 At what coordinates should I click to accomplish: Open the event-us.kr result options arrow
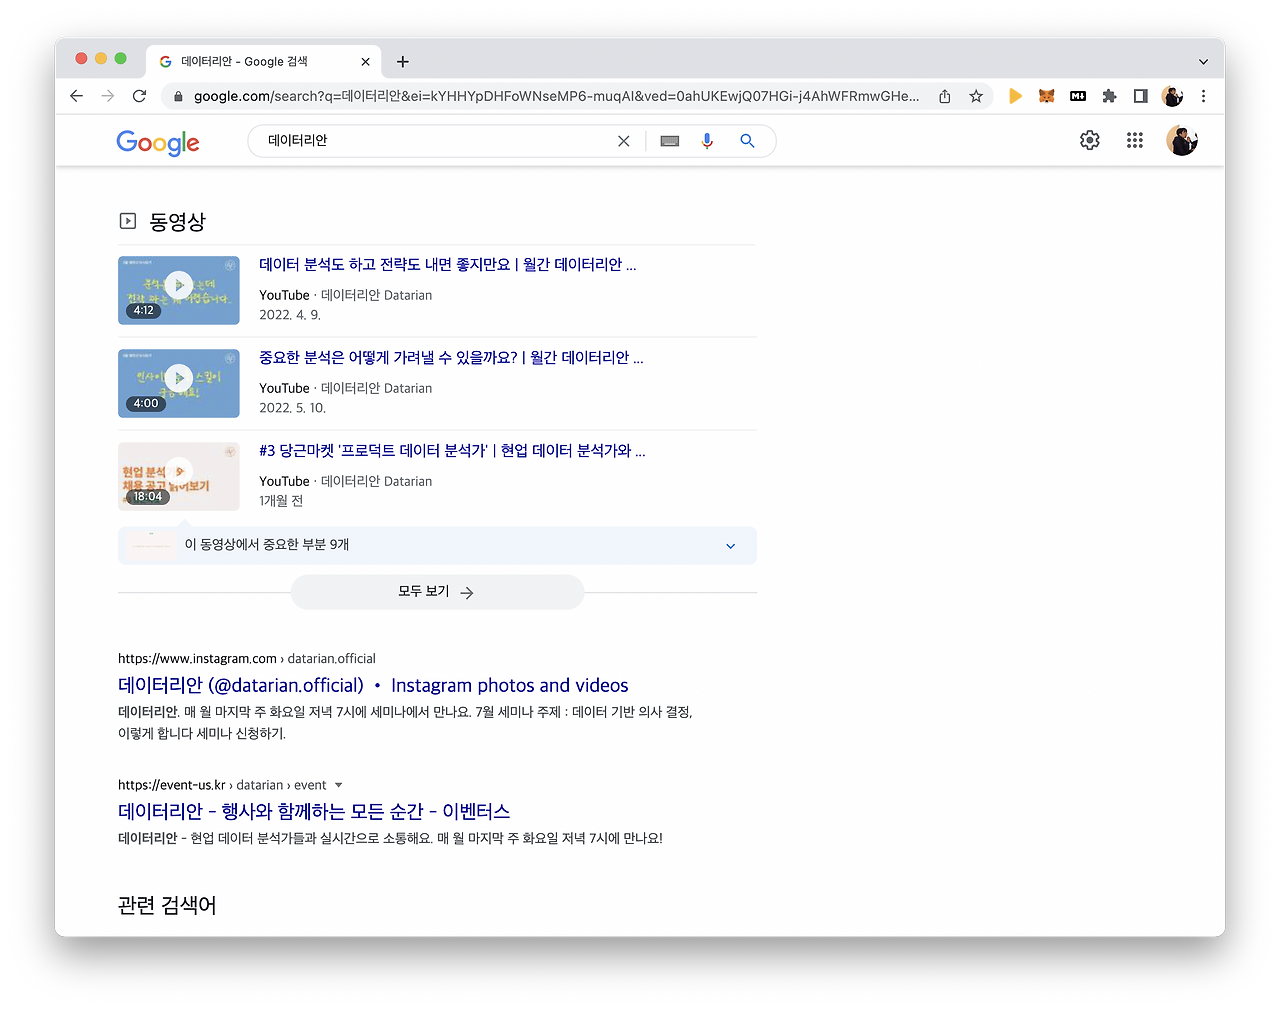click(x=338, y=785)
